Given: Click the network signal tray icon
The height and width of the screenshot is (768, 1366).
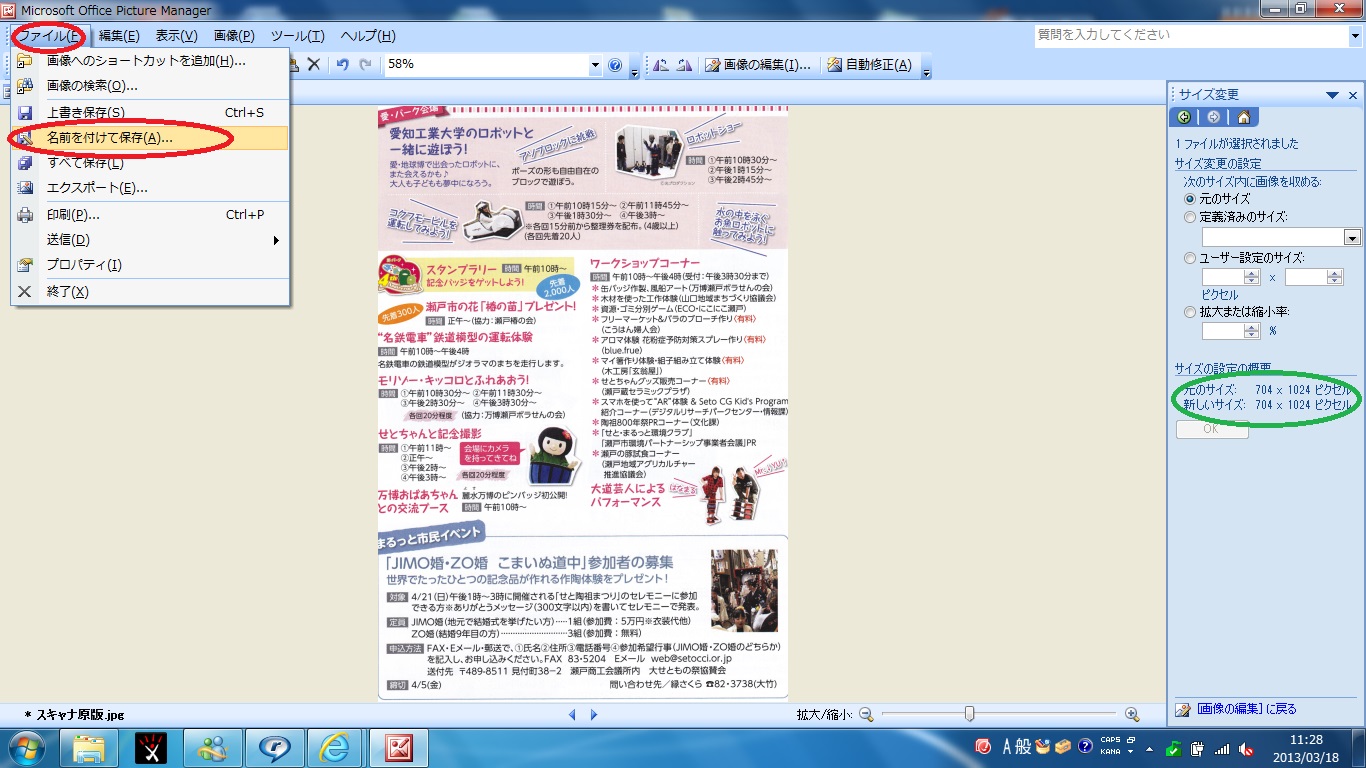Looking at the screenshot, I should click(1222, 748).
